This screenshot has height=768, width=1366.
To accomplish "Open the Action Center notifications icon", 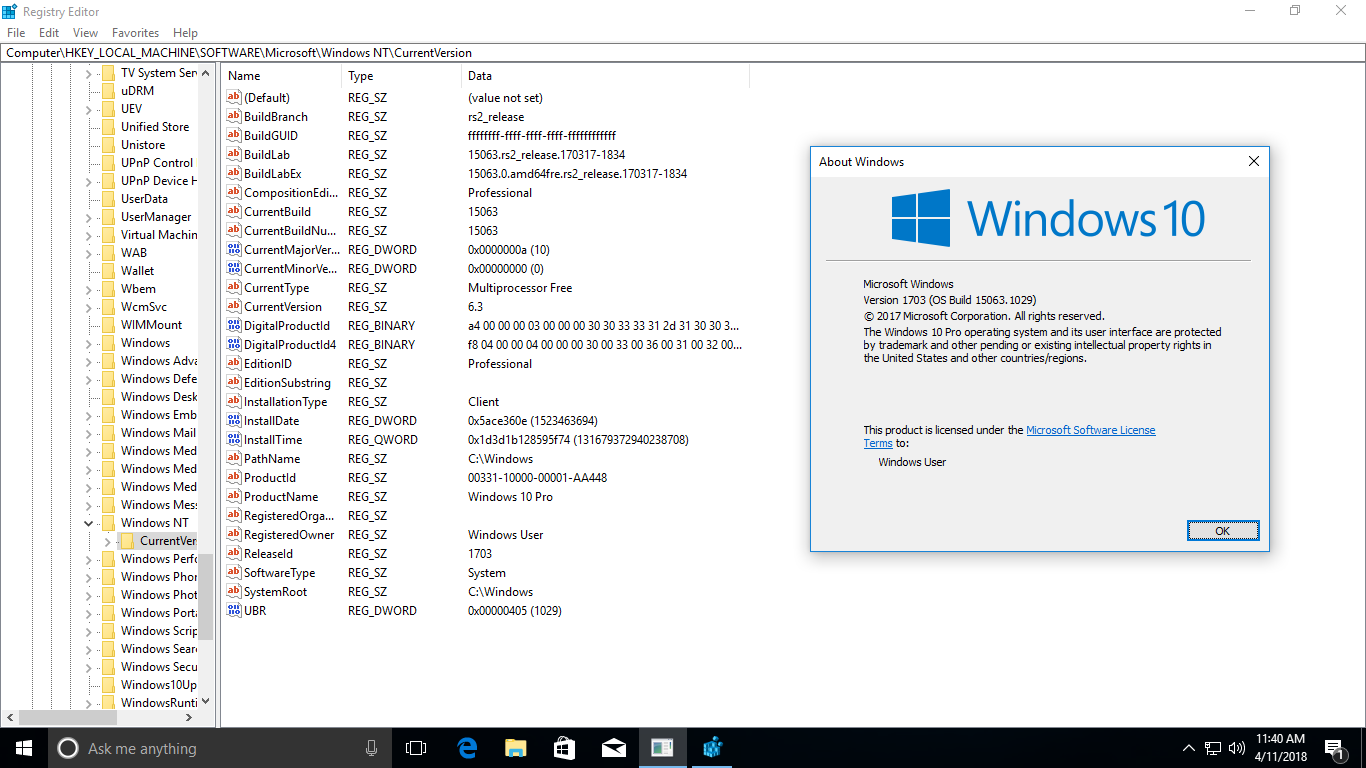I will click(x=1334, y=748).
